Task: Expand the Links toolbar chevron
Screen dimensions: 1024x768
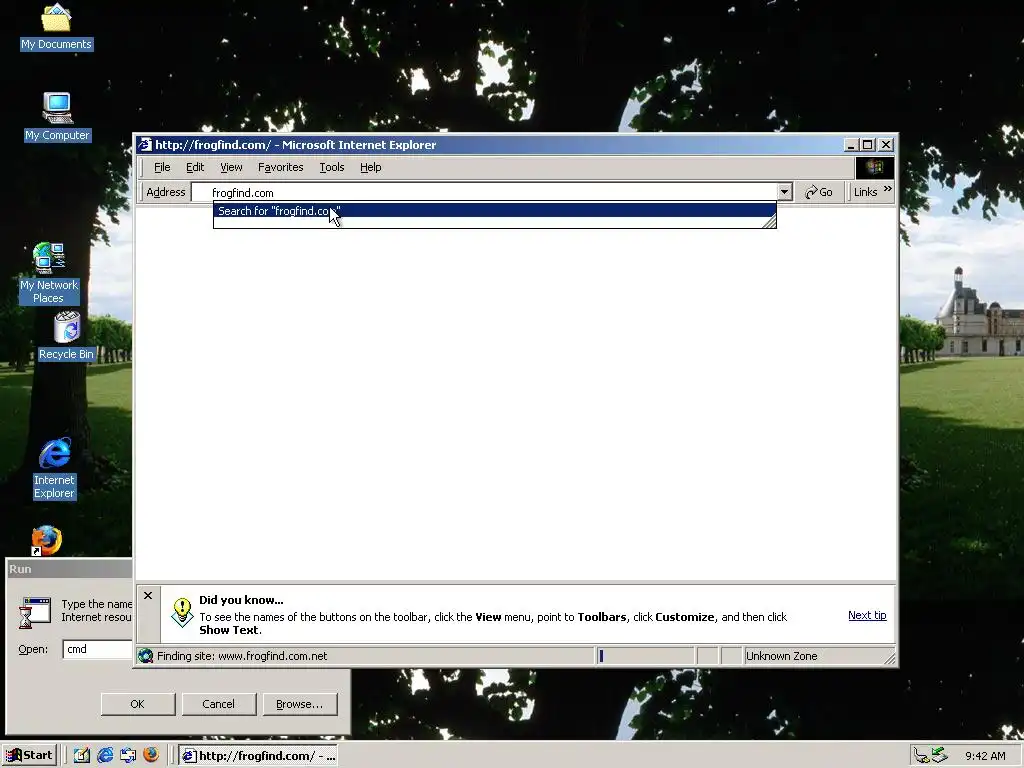Action: point(888,189)
